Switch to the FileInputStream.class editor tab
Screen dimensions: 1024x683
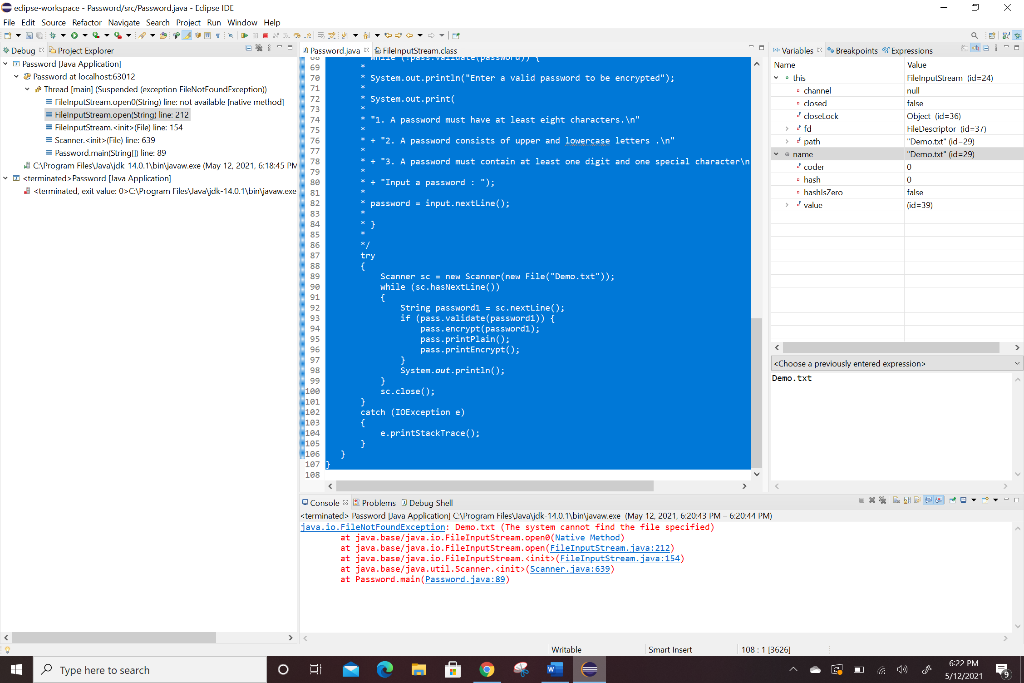click(x=416, y=50)
